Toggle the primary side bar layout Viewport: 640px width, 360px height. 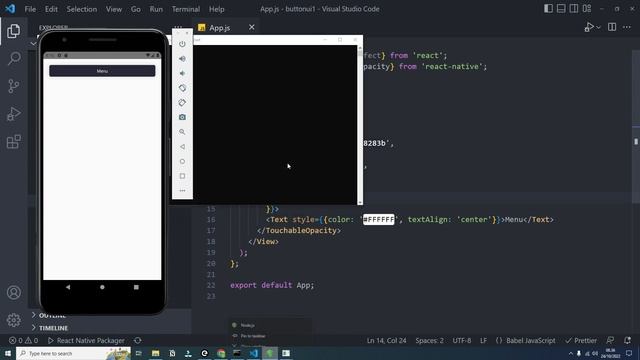tap(549, 9)
